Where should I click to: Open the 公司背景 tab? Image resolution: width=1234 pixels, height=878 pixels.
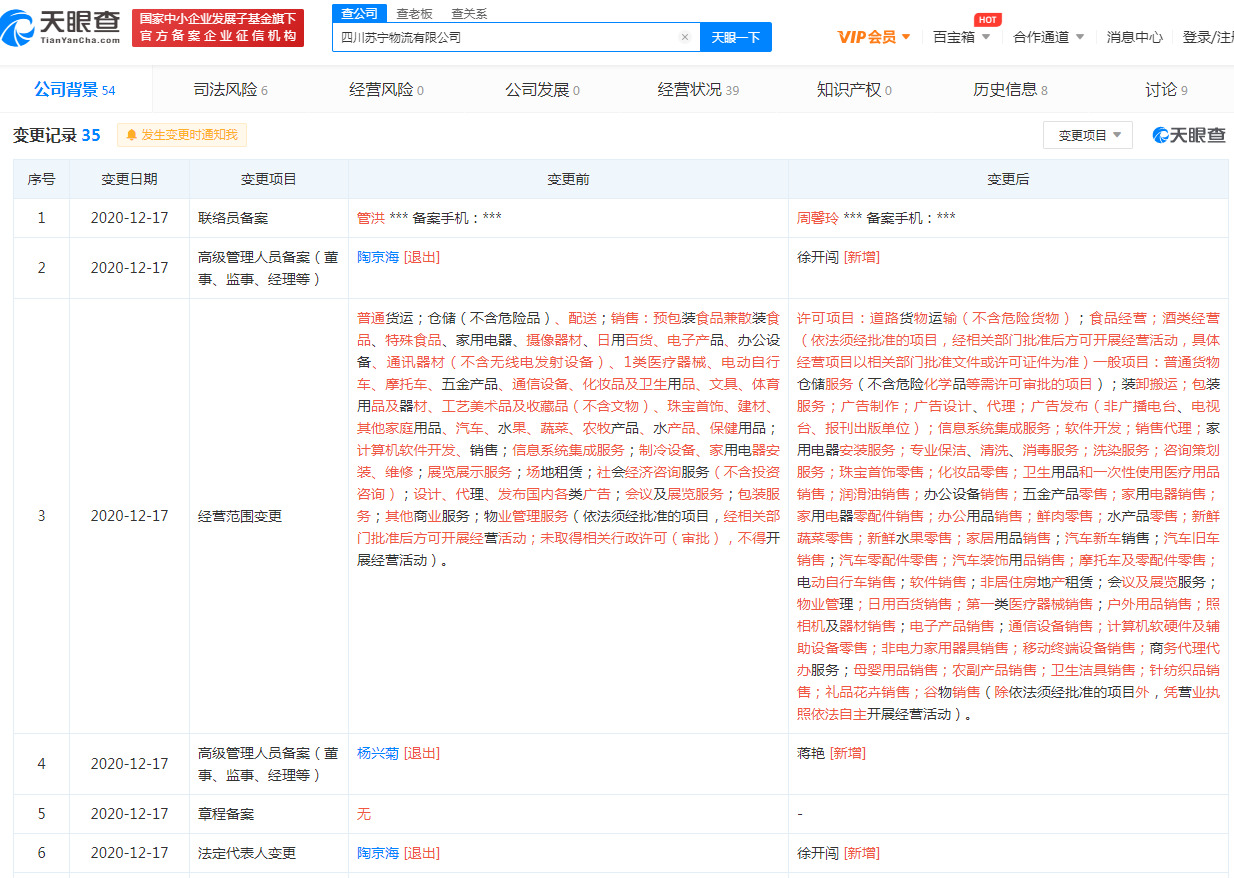[75, 90]
